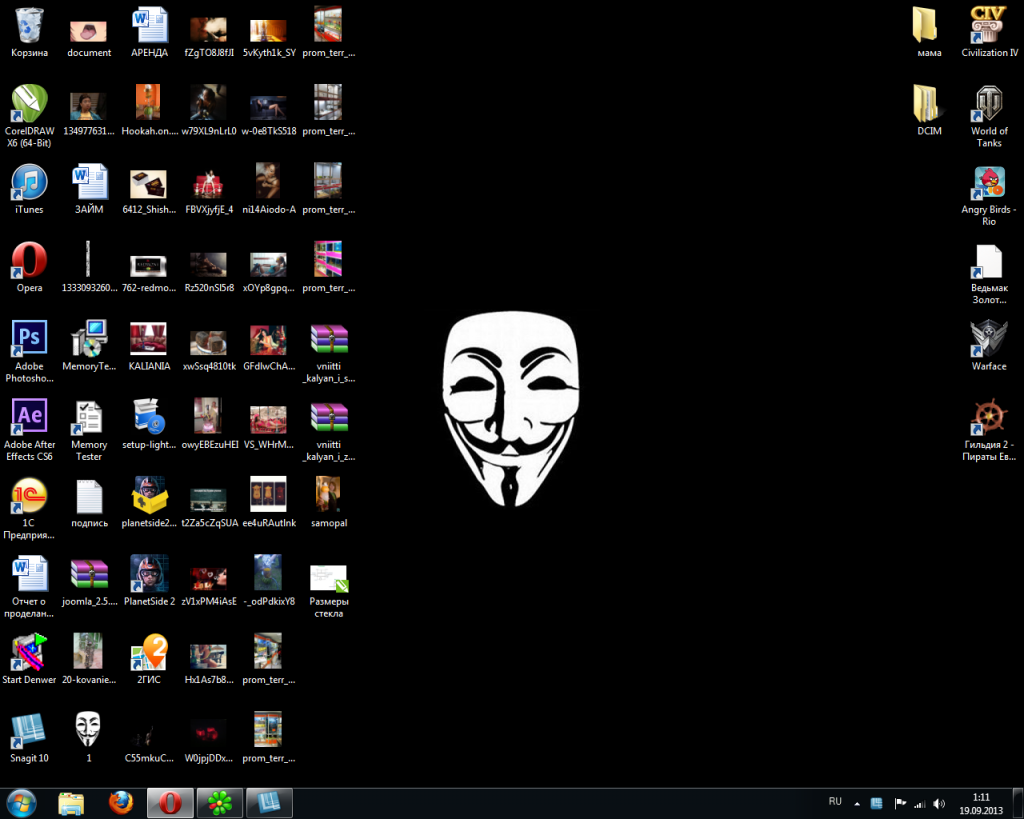Select the Civilization IV game icon

tap(988, 25)
